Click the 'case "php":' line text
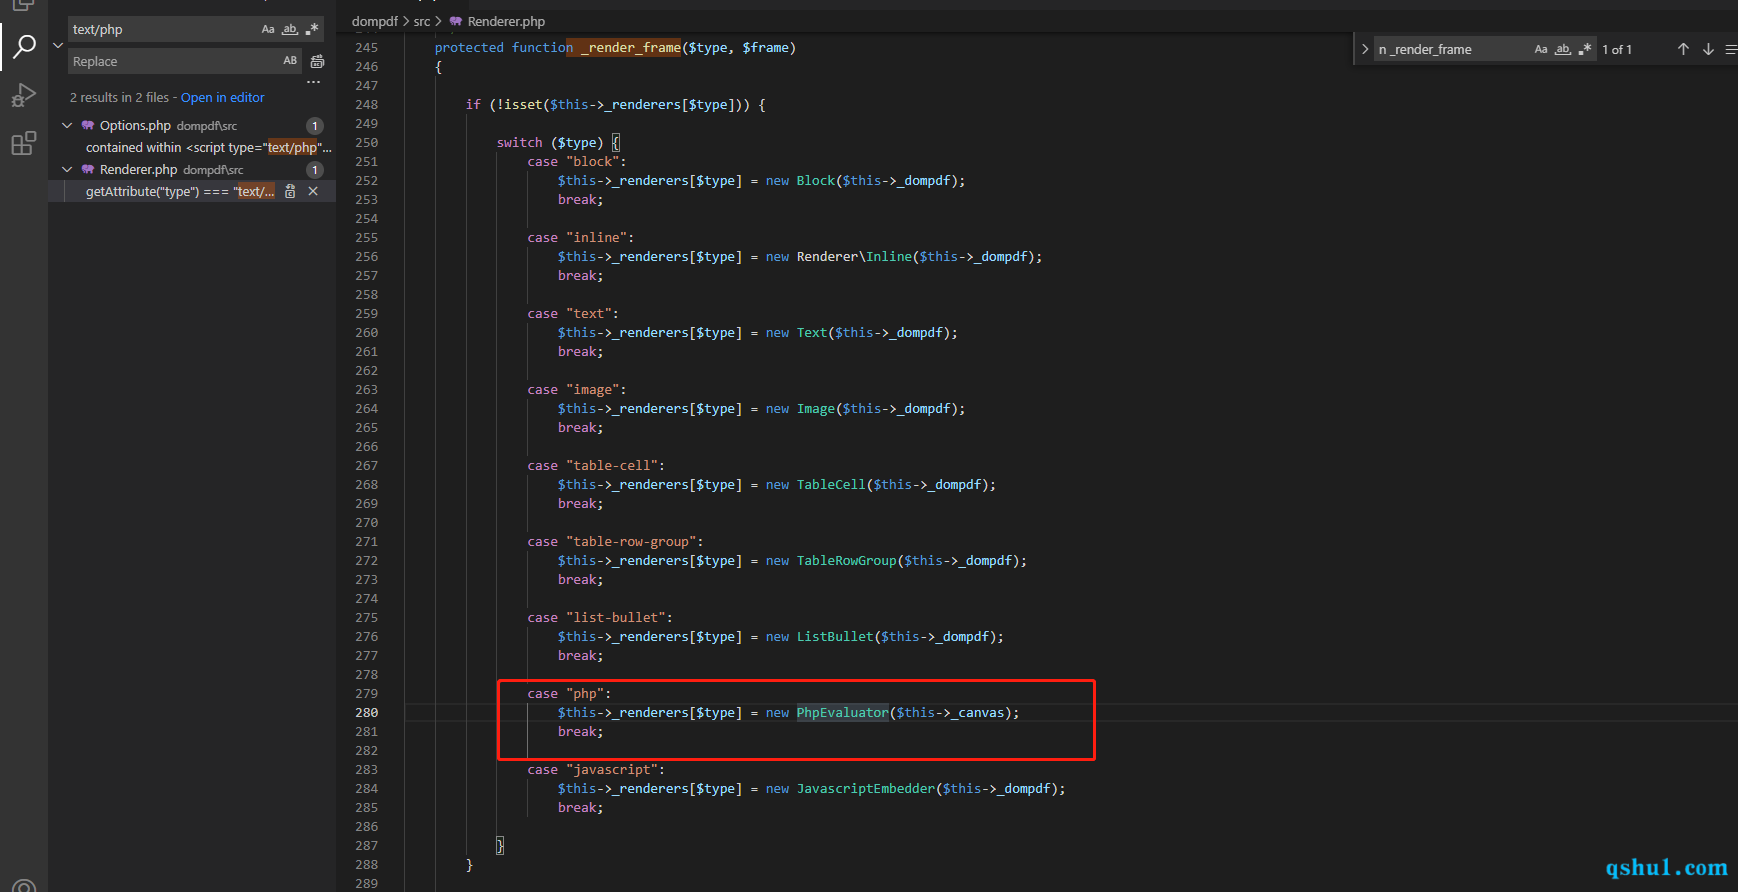 [569, 694]
